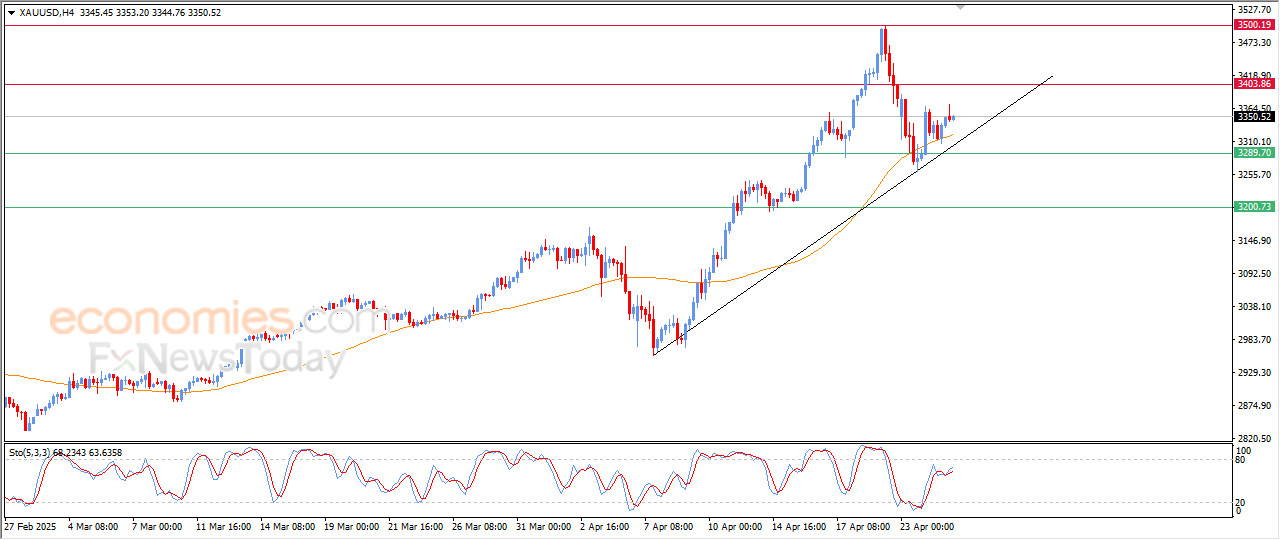Click the dropdown triangle beside XAUUSD,H4
1280x540 pixels.
coord(11,13)
